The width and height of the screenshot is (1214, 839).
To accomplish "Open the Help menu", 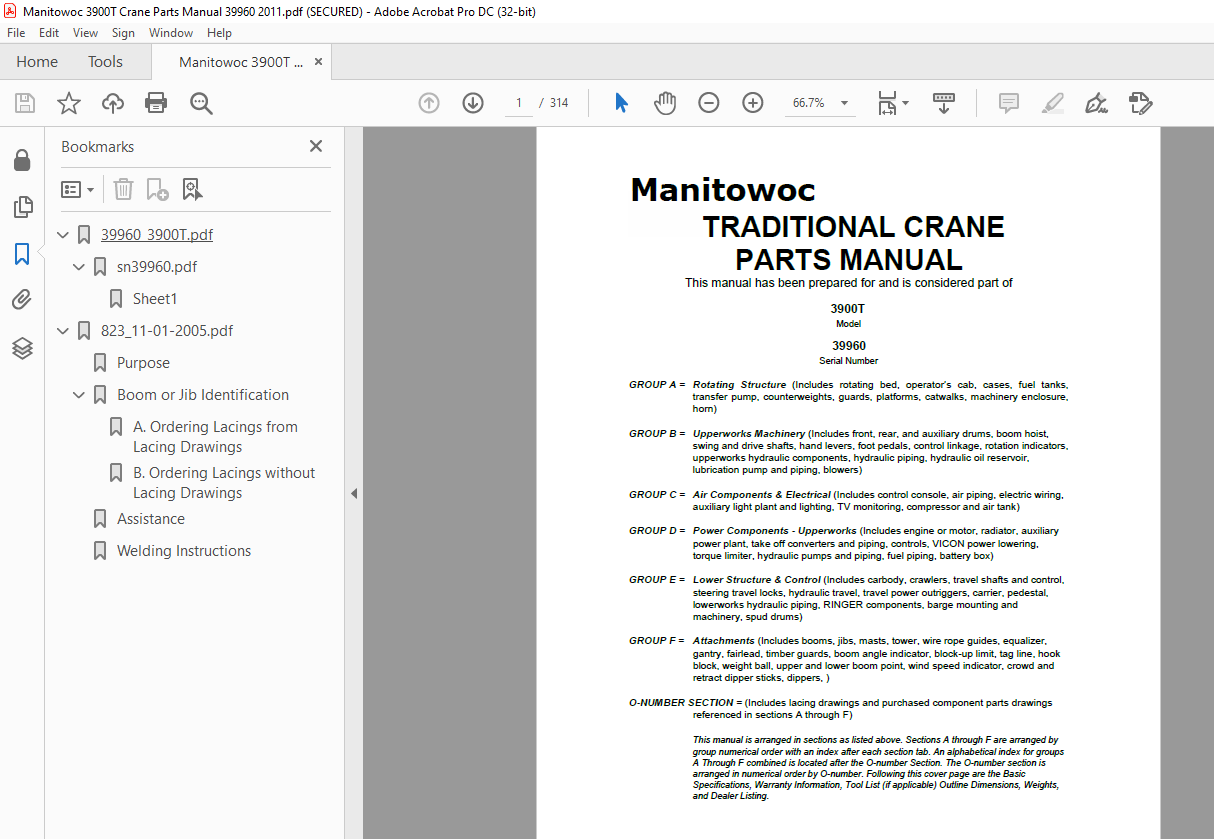I will click(219, 33).
